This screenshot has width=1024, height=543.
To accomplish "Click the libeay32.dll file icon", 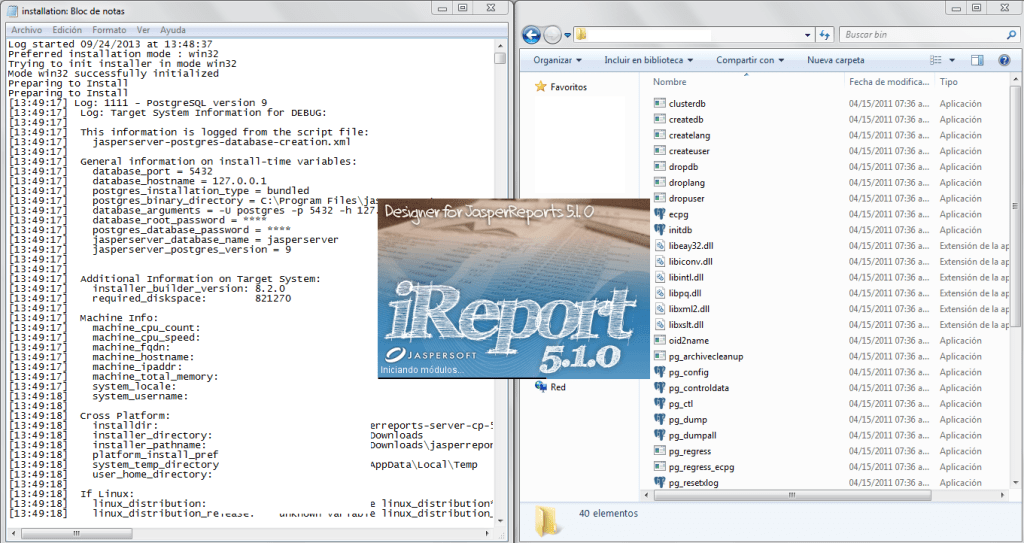I will (x=659, y=246).
